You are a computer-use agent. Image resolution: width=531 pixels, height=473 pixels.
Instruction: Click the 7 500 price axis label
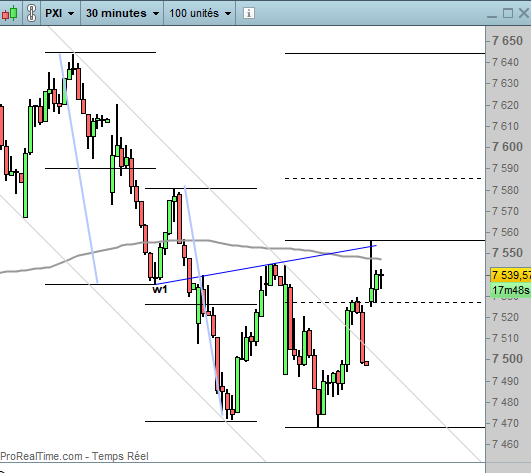click(x=507, y=359)
